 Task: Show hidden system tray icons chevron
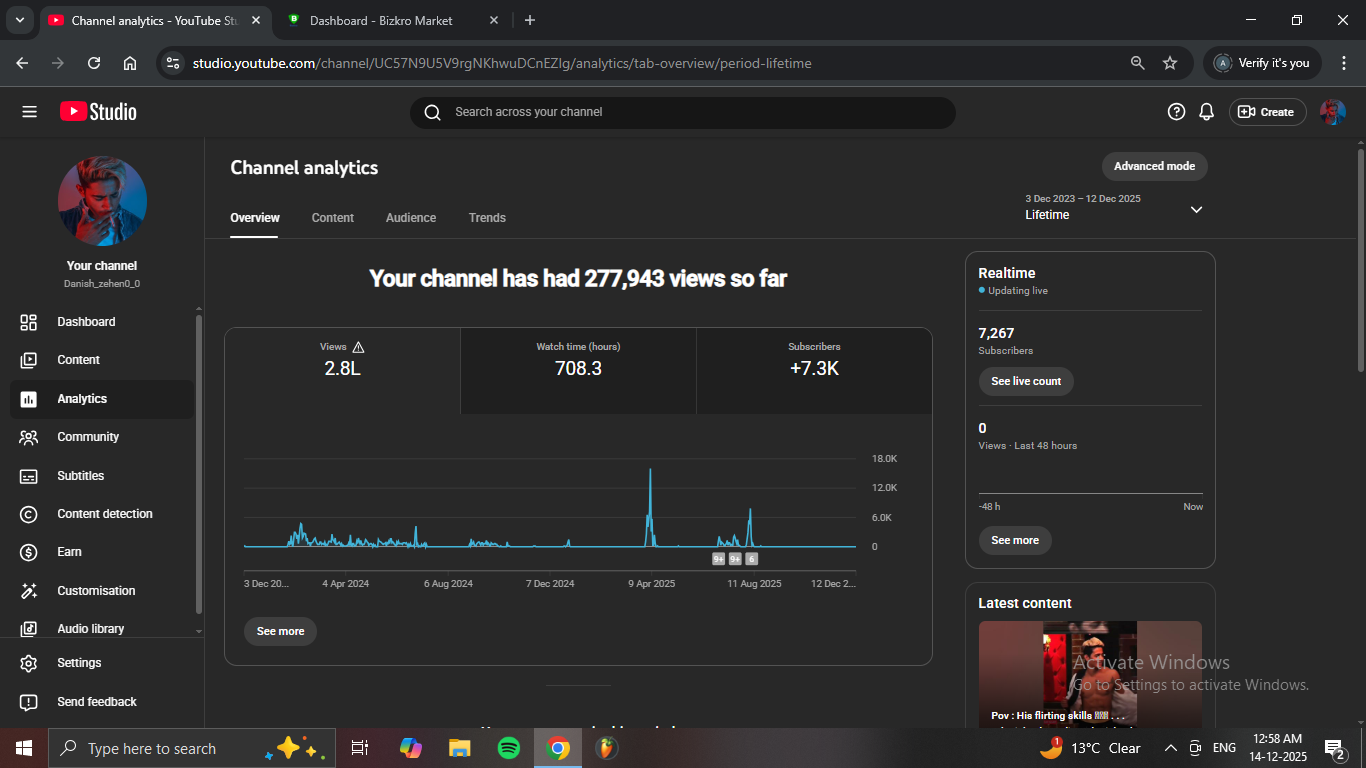[1170, 748]
